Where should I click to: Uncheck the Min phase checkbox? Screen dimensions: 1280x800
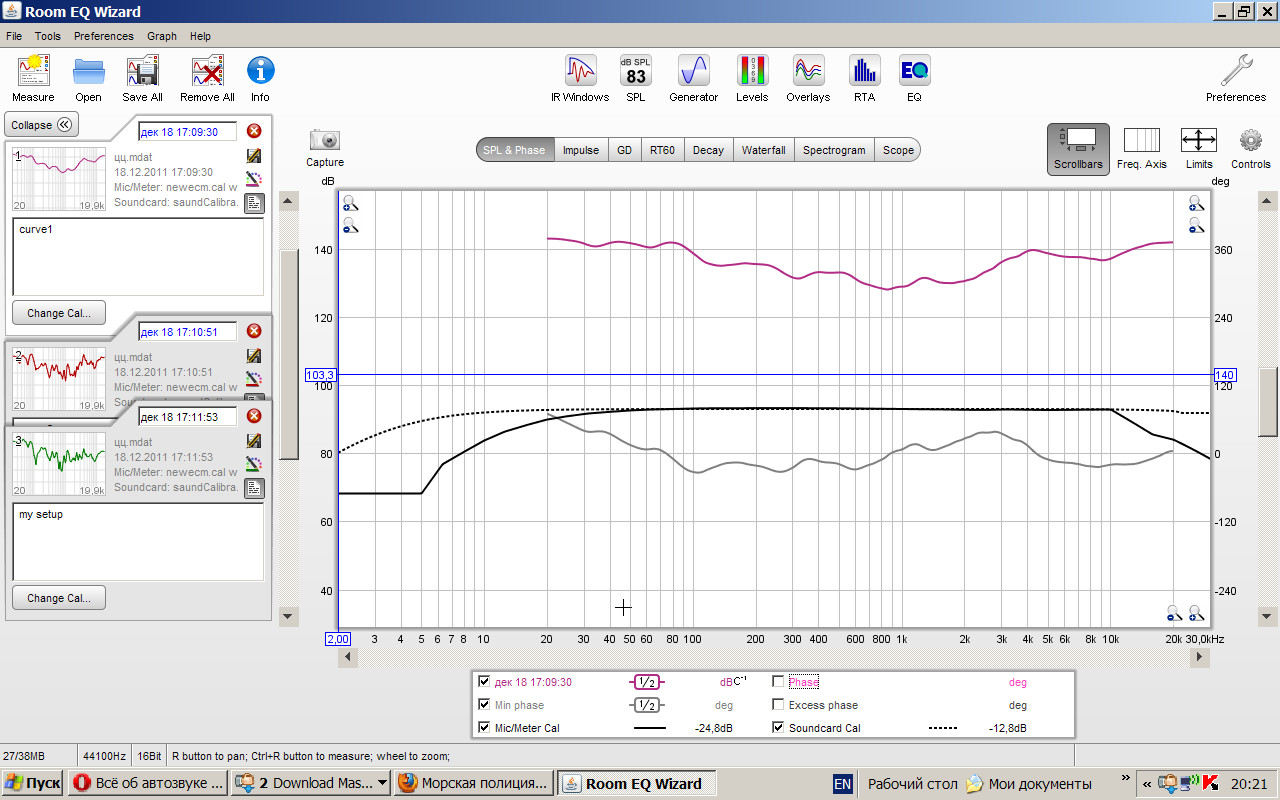click(485, 705)
